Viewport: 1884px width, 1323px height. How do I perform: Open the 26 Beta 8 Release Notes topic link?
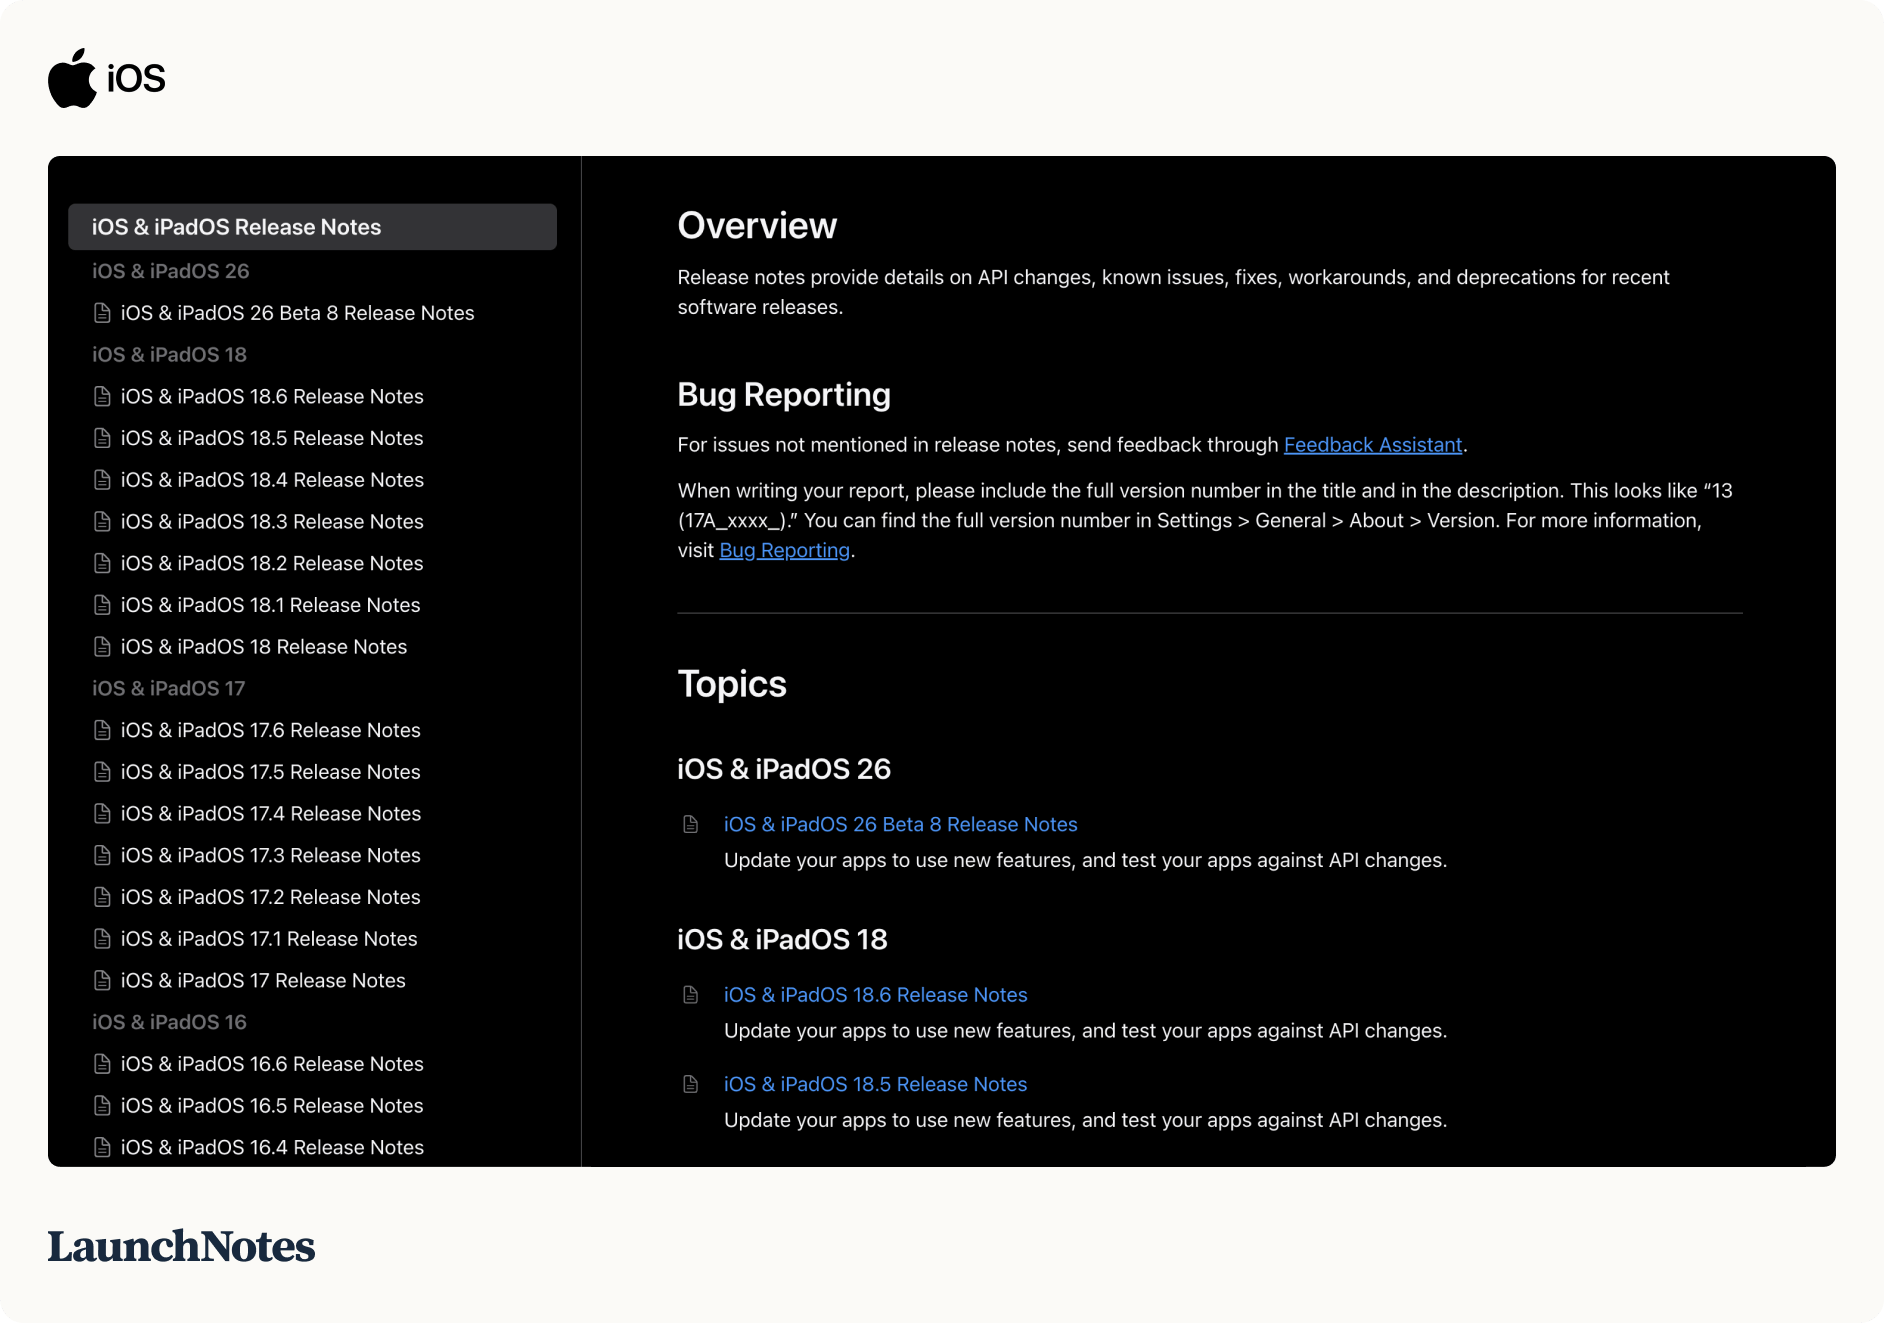(x=901, y=824)
